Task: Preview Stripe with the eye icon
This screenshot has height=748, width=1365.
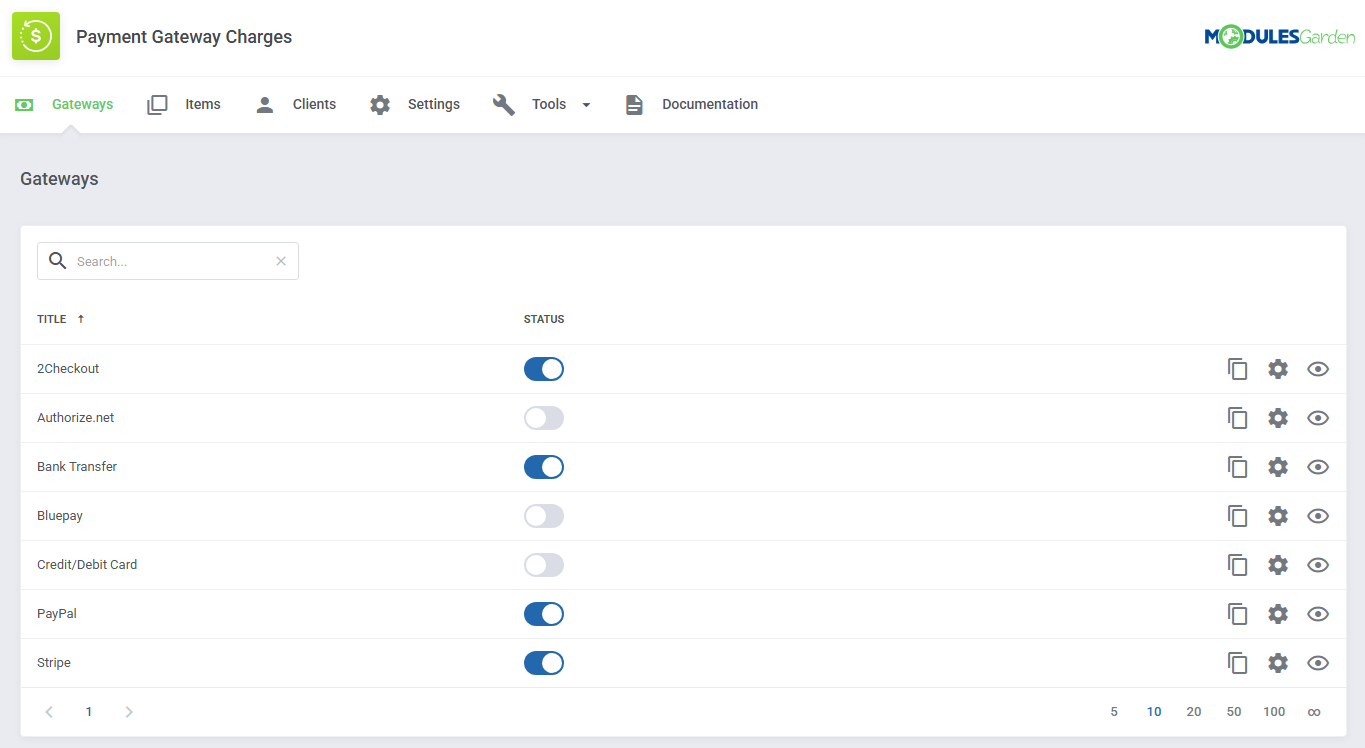Action: pyautogui.click(x=1317, y=662)
